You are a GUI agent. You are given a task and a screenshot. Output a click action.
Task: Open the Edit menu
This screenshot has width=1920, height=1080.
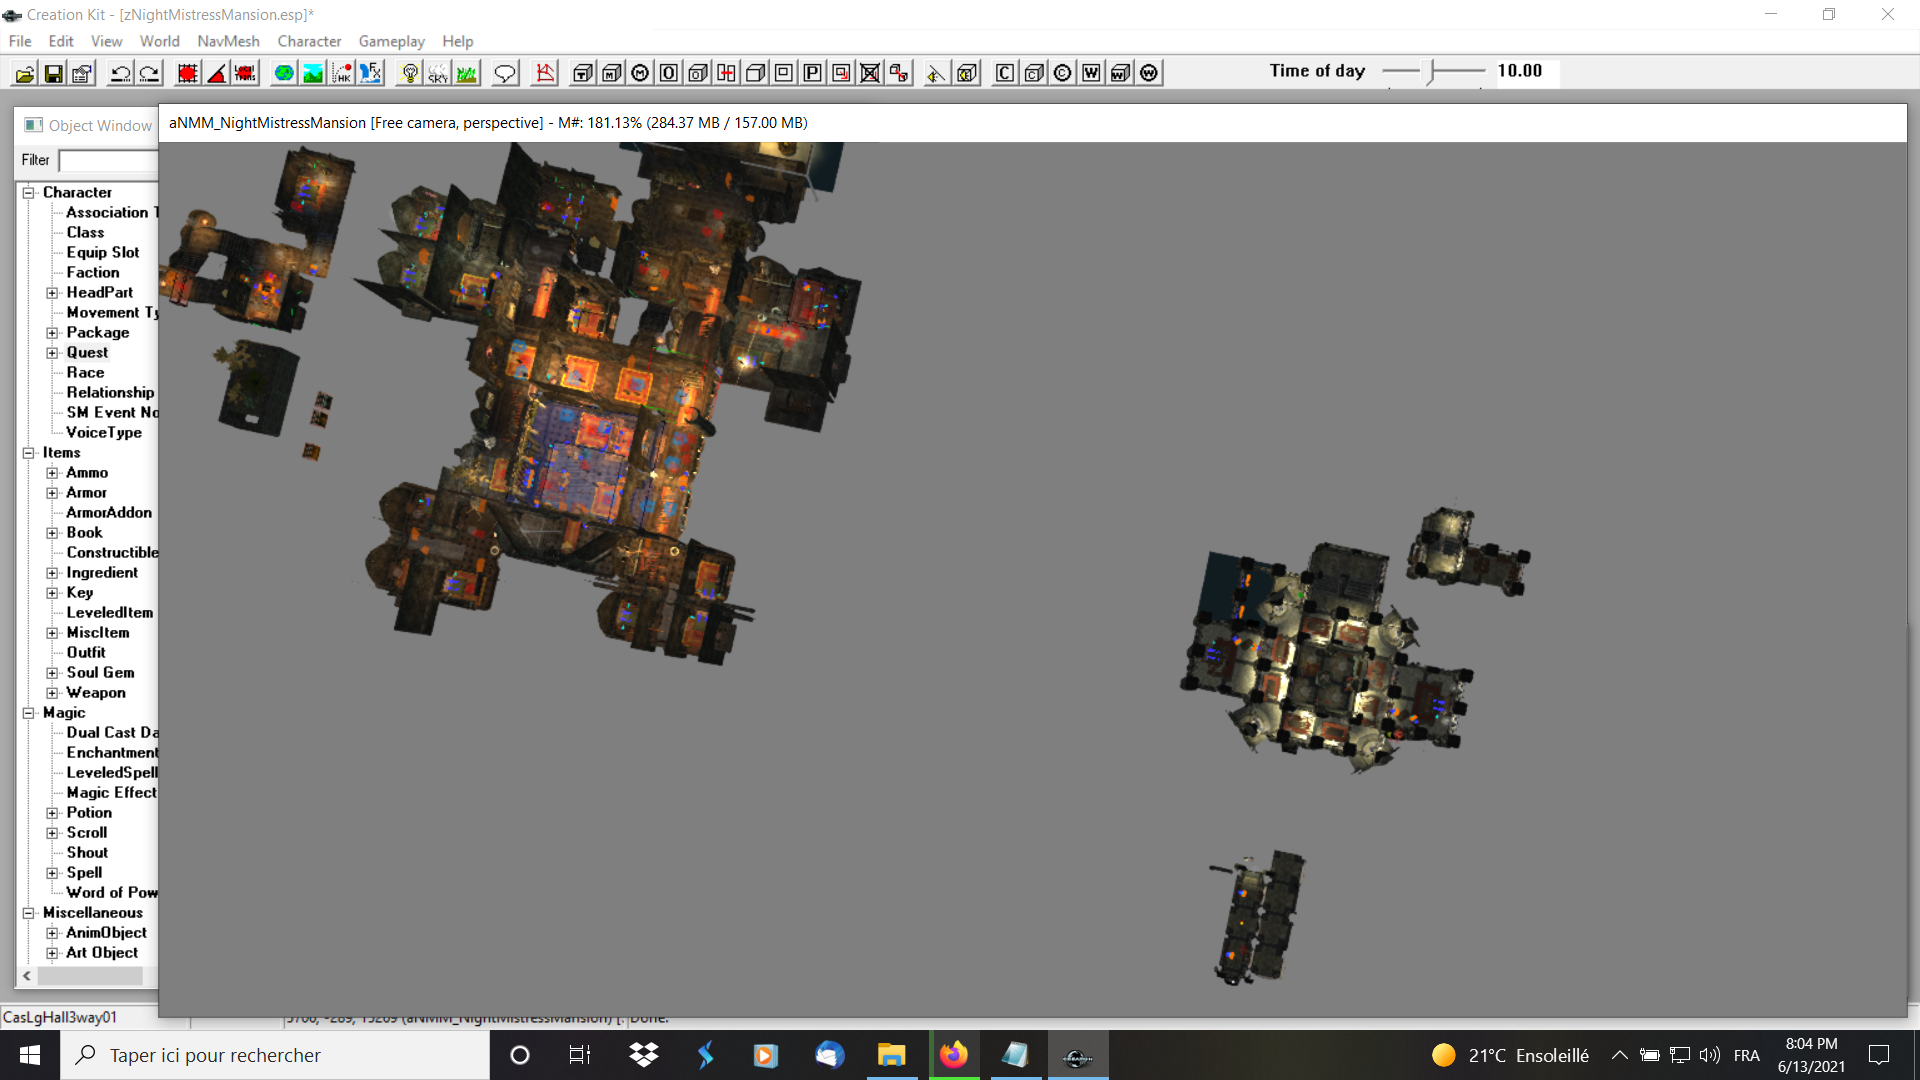click(x=61, y=41)
